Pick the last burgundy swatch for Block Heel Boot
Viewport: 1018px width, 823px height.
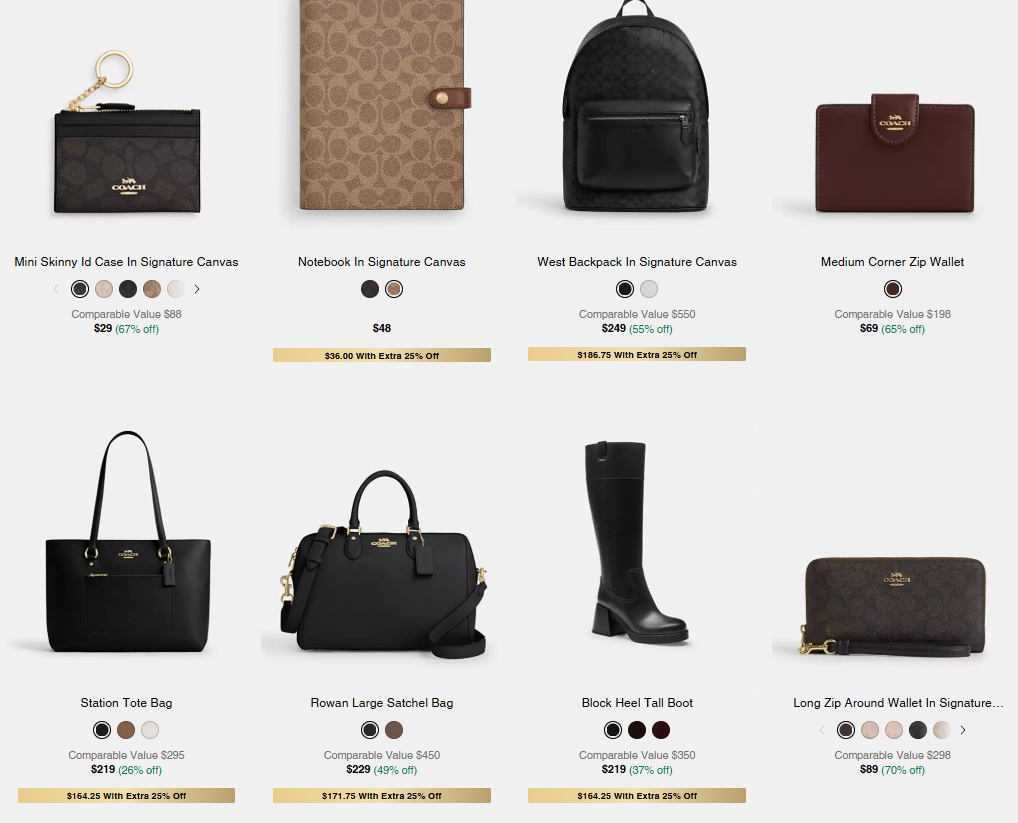[x=661, y=730]
